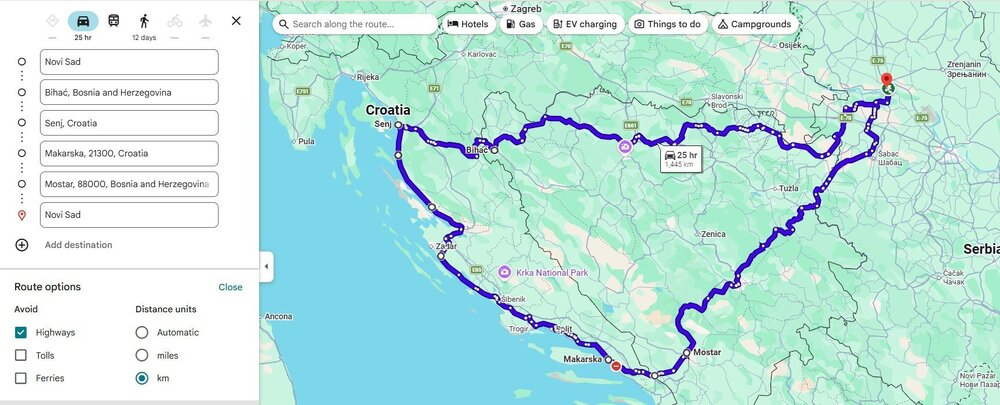Select driving travel mode icon
The width and height of the screenshot is (1000, 405).
[x=83, y=21]
